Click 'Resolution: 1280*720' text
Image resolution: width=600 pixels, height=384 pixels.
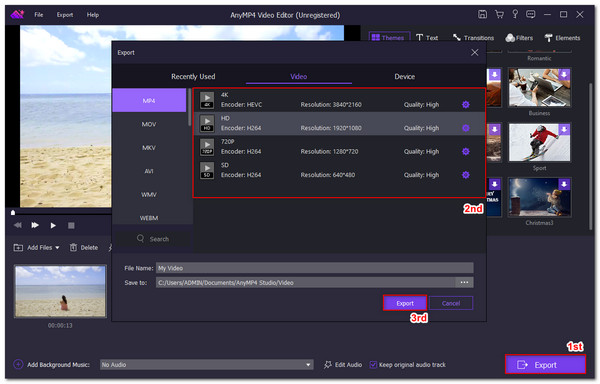click(x=329, y=151)
